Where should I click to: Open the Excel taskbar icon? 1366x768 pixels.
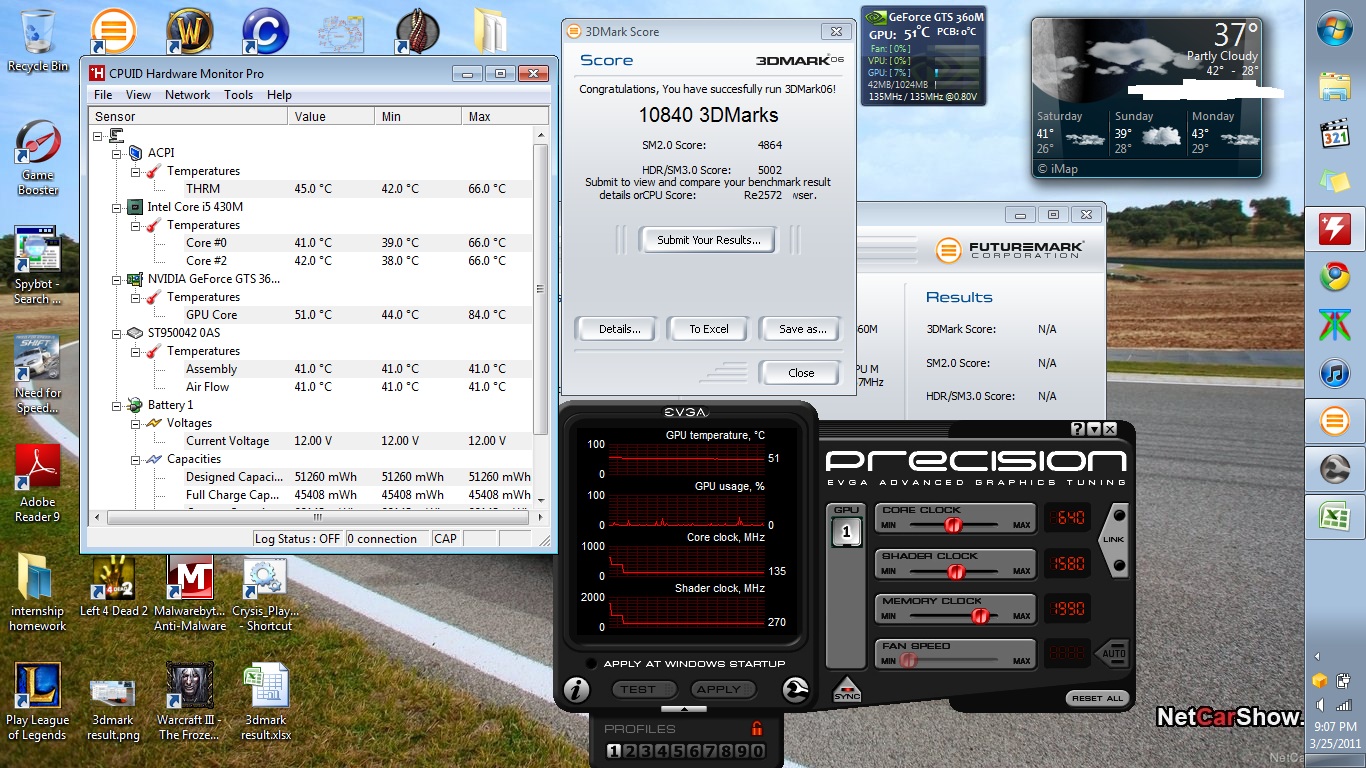[1335, 517]
